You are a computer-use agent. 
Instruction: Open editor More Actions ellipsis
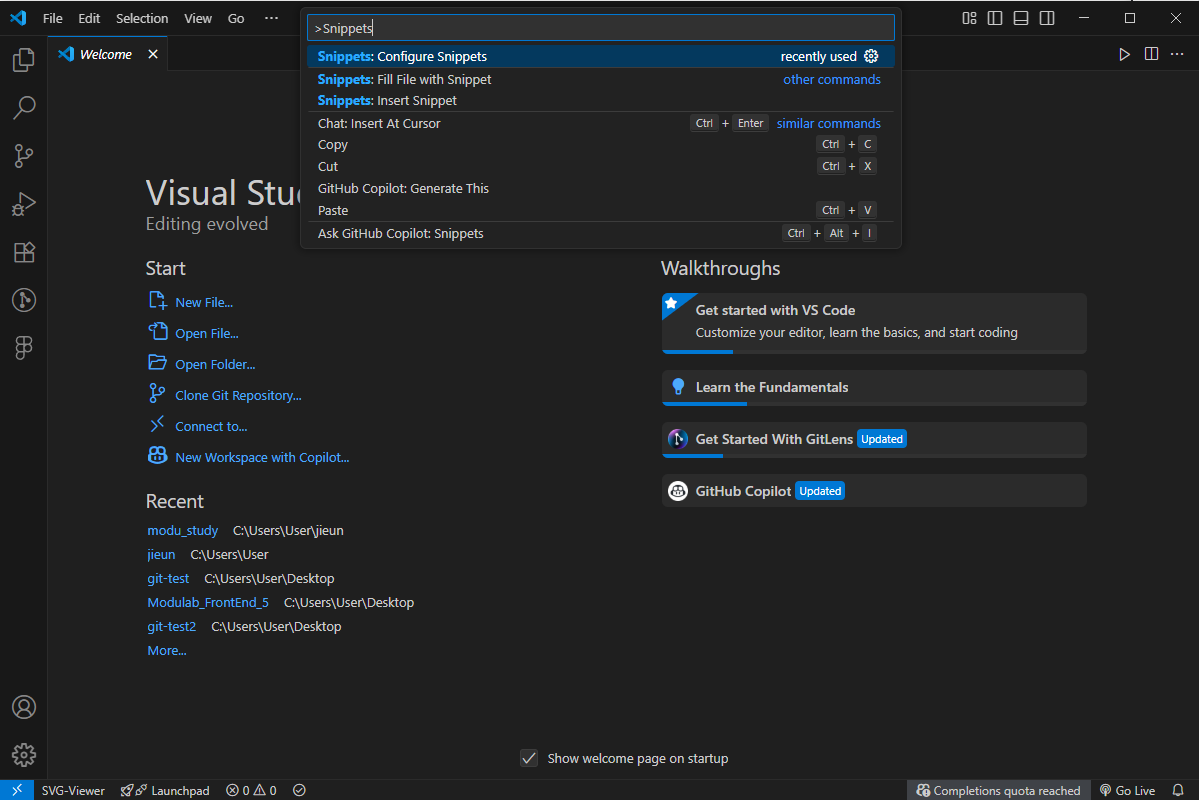(1177, 54)
